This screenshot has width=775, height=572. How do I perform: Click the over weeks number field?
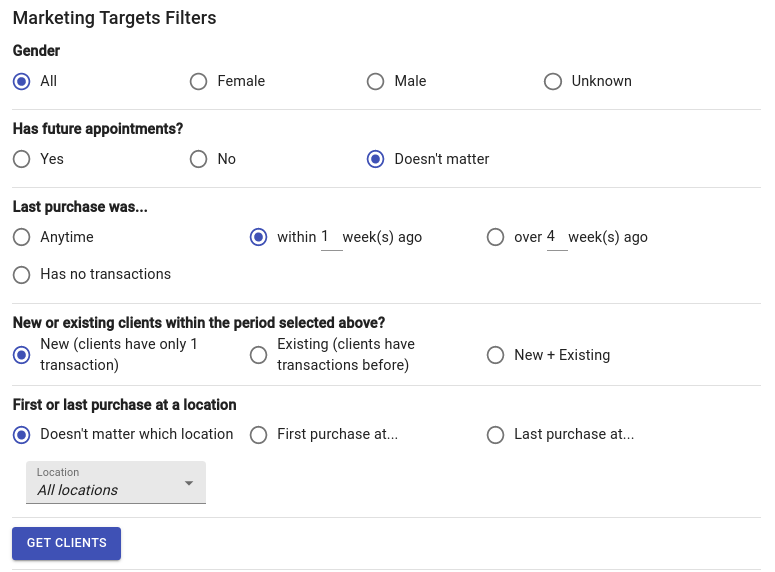point(557,237)
